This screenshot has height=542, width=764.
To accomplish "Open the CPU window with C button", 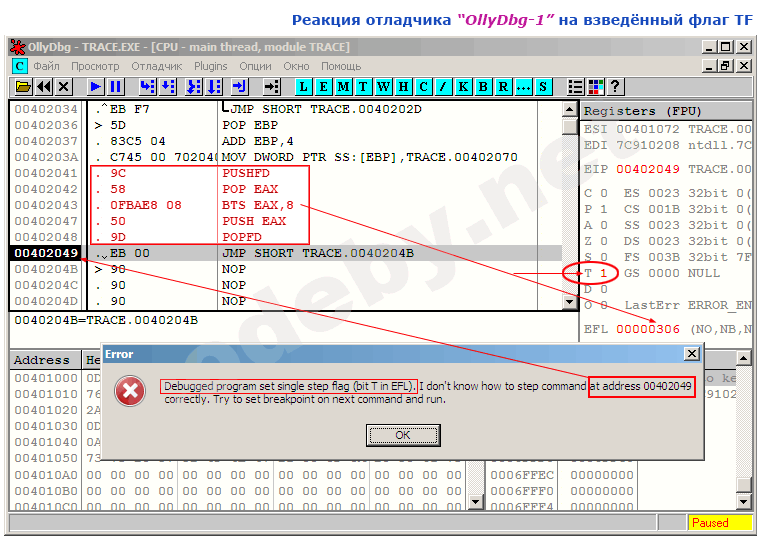I will [x=423, y=87].
